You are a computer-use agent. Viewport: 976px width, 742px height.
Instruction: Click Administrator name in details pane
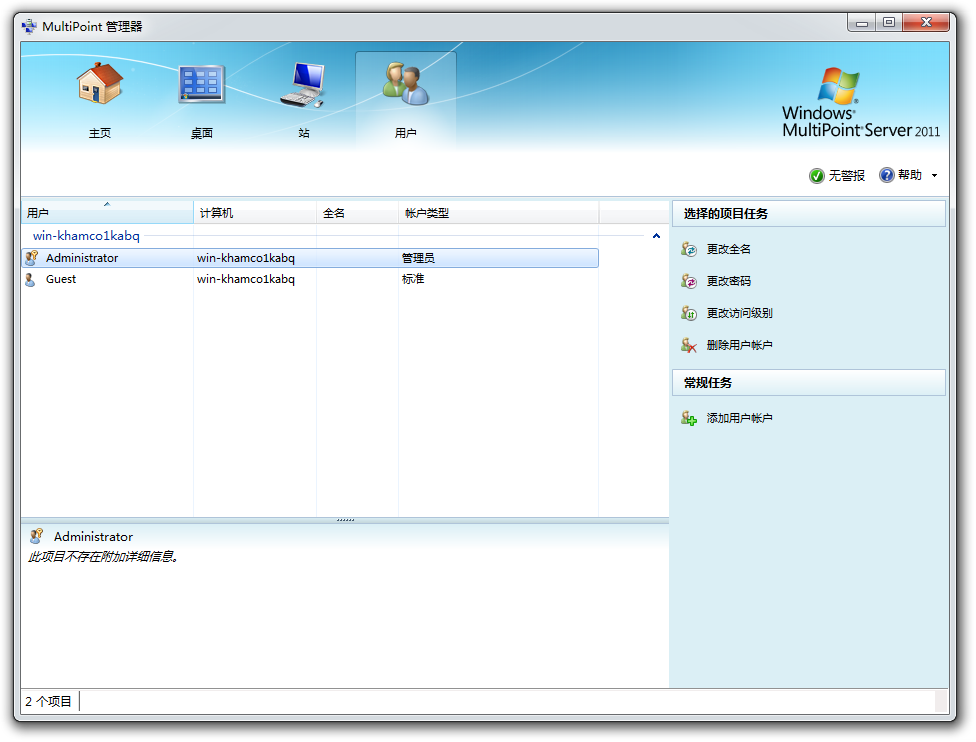93,537
